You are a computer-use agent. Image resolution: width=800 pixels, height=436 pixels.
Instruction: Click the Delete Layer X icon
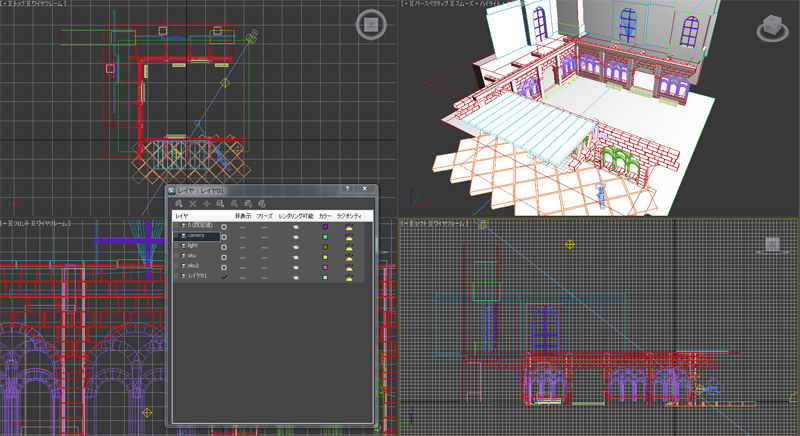click(192, 203)
